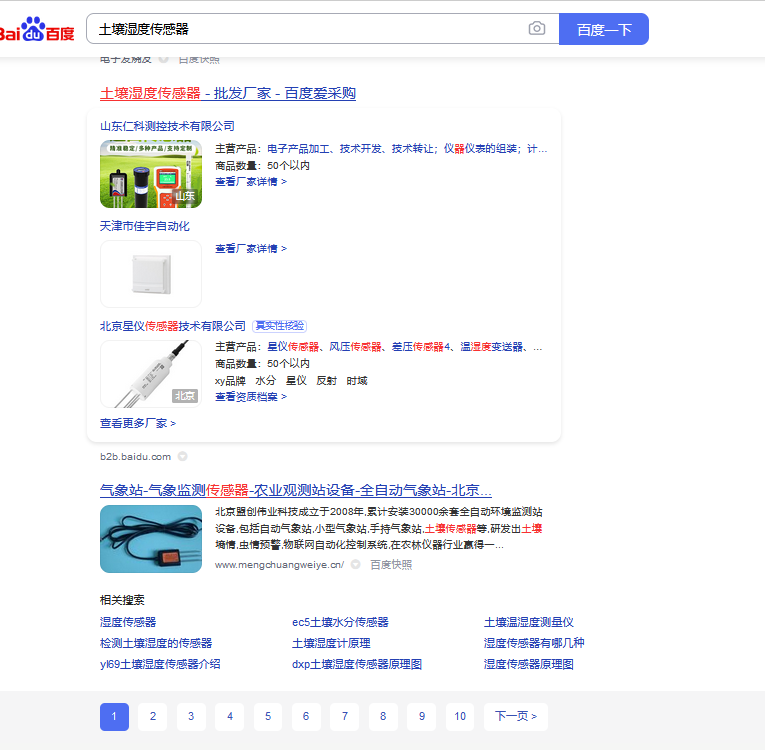Go to results page 3
Viewport: 765px width, 750px height.
tap(191, 716)
